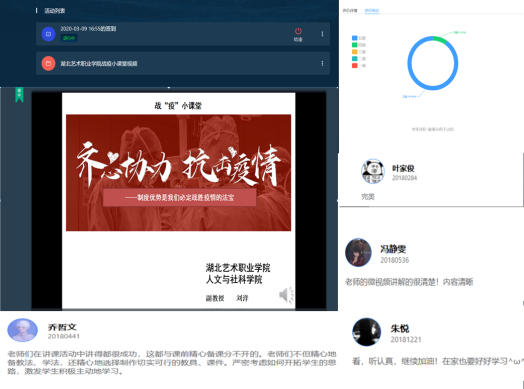The width and height of the screenshot is (524, 389).
Task: Toggle the green four-star legend entry
Action: tap(359, 45)
